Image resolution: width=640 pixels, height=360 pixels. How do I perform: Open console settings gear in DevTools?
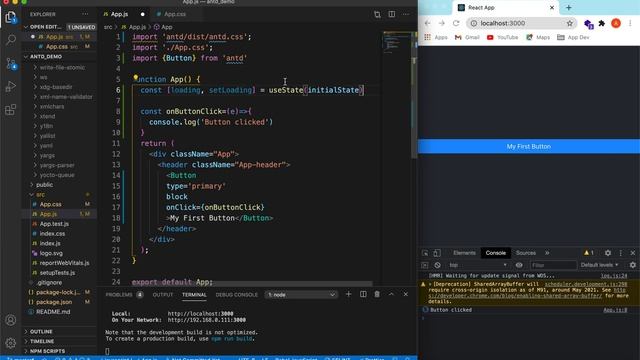[633, 265]
